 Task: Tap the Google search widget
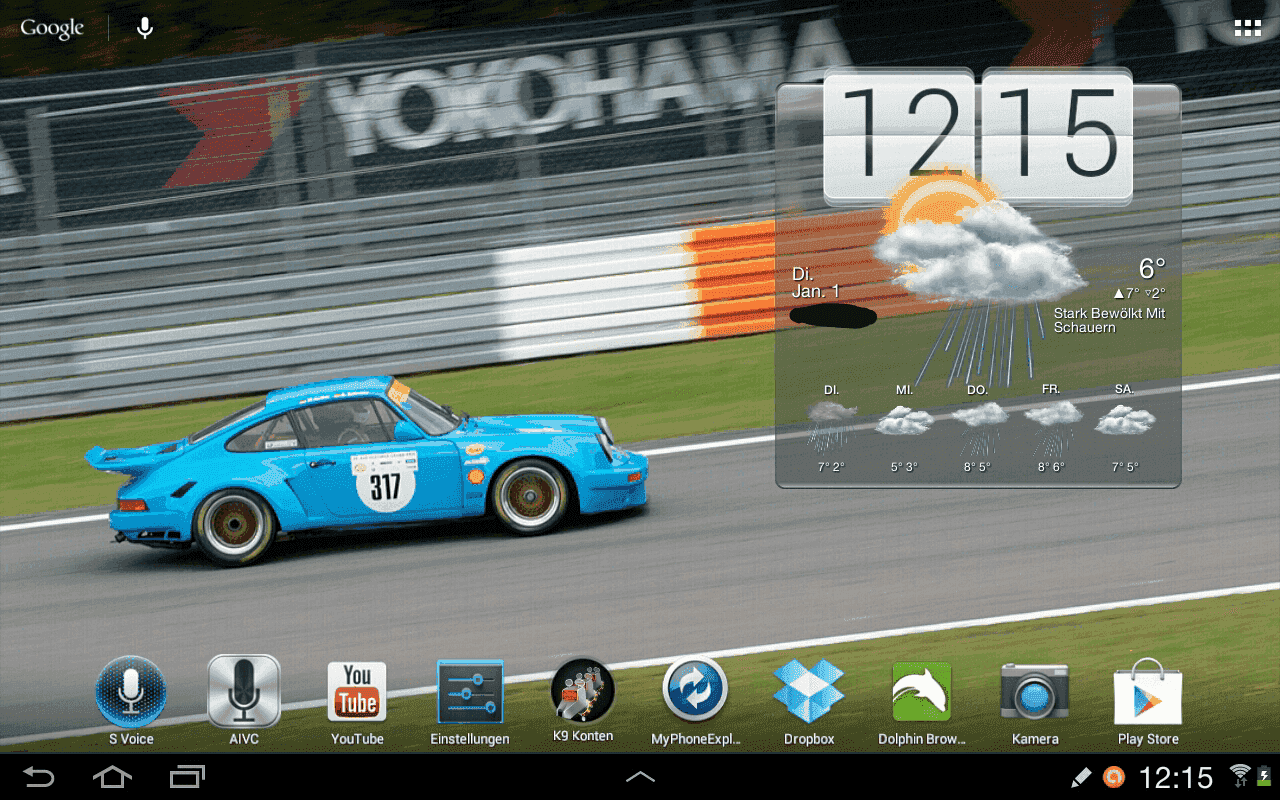click(52, 28)
